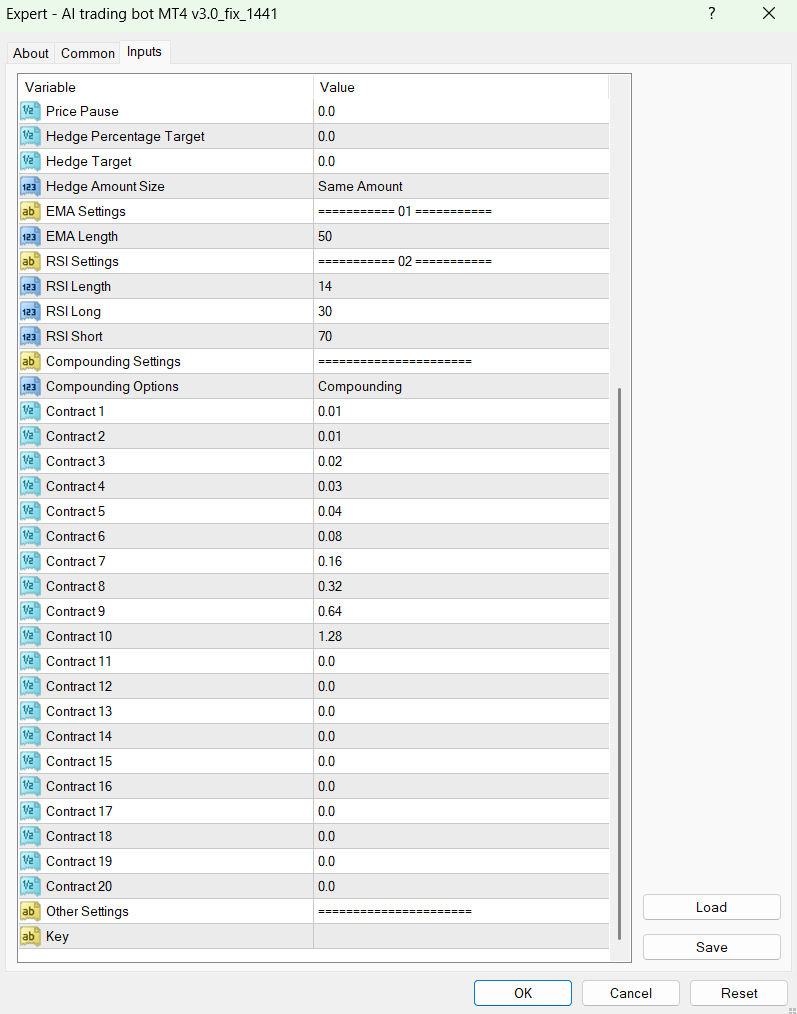The height and width of the screenshot is (1014, 797).
Task: Click the double icon beside Contract 2
Action: (30, 437)
